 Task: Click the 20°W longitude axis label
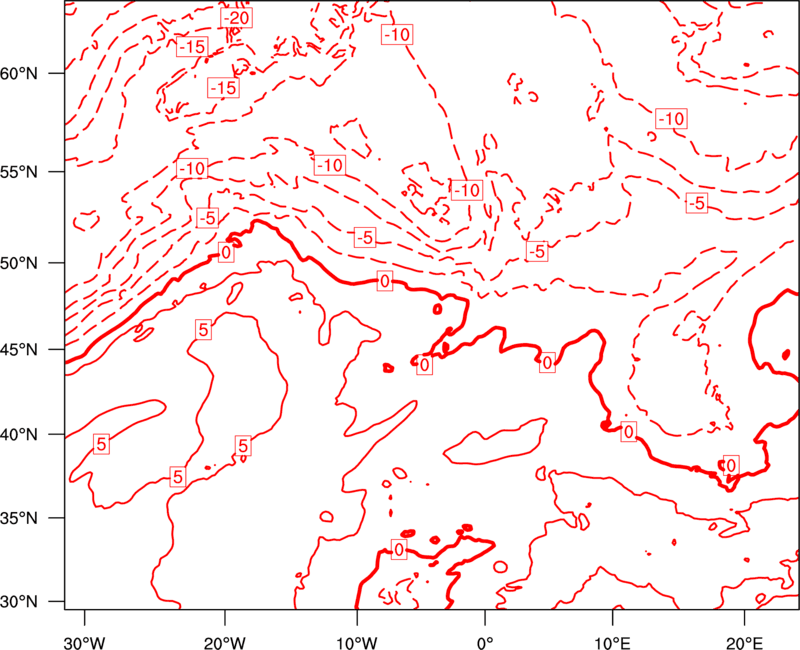pos(225,643)
